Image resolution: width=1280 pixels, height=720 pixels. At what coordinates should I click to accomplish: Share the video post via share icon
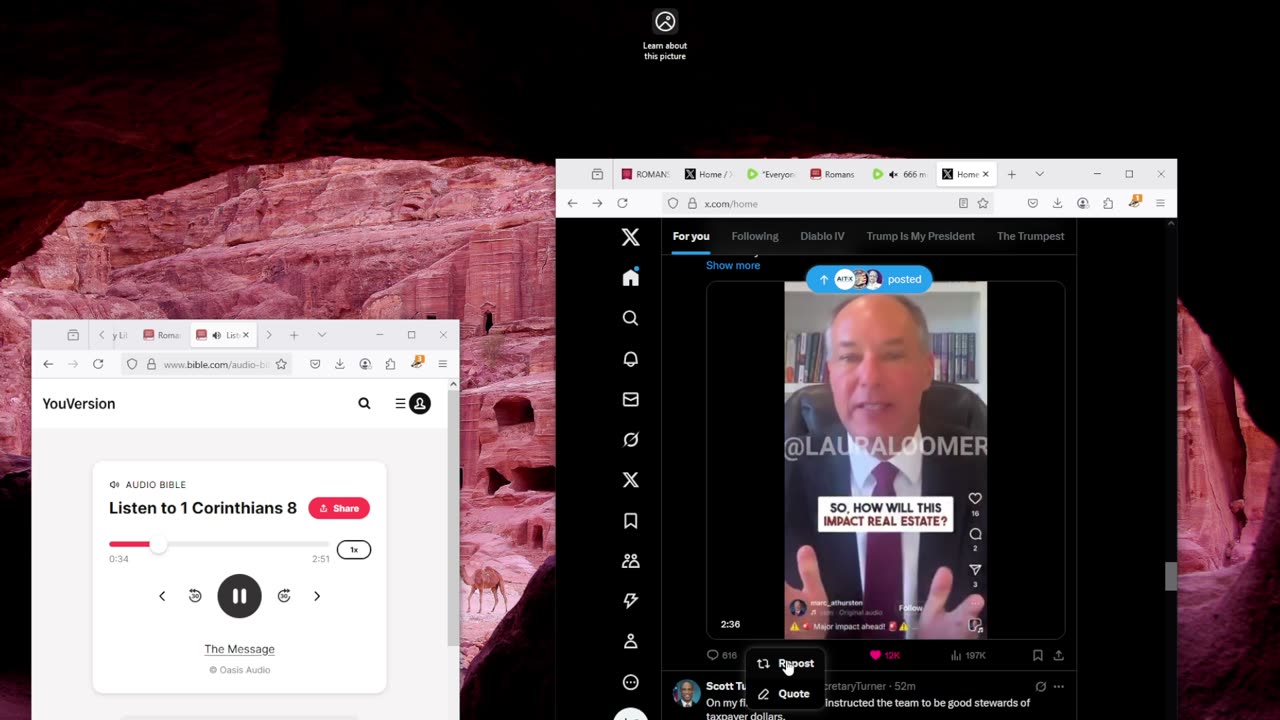click(1058, 655)
